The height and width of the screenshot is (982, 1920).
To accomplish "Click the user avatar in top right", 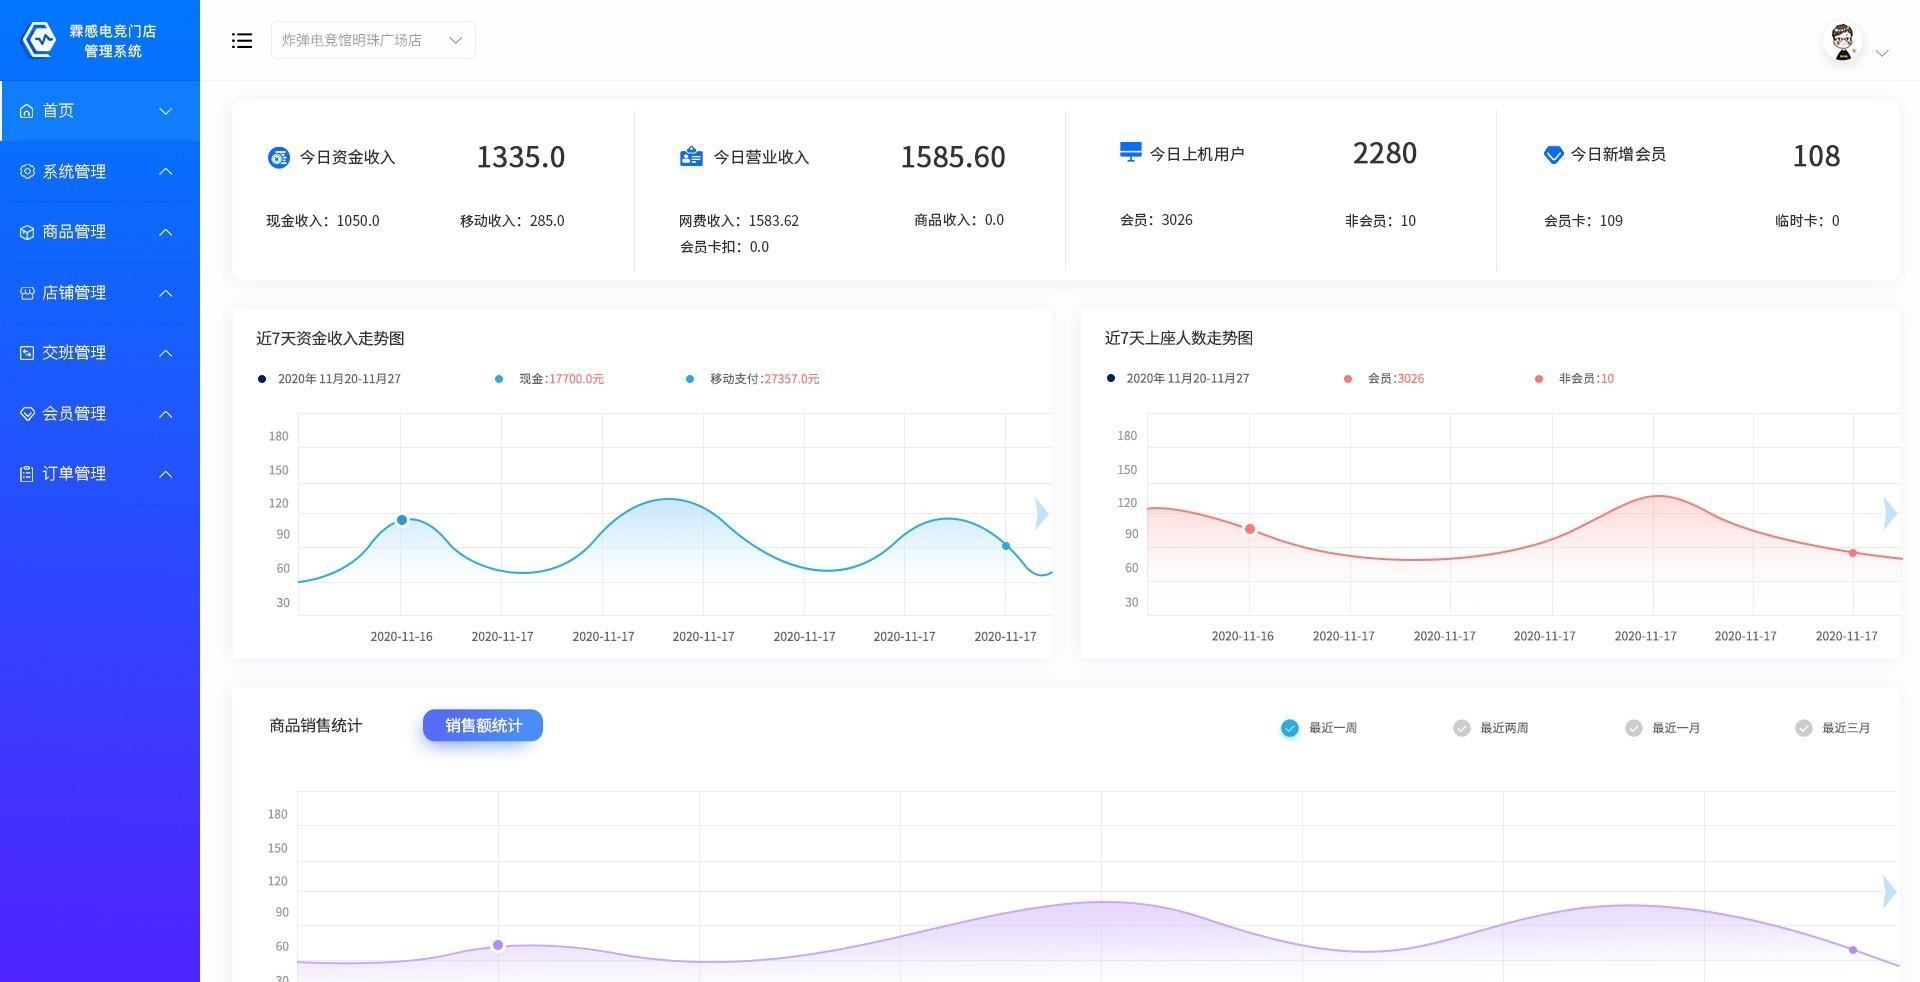I will [1842, 42].
